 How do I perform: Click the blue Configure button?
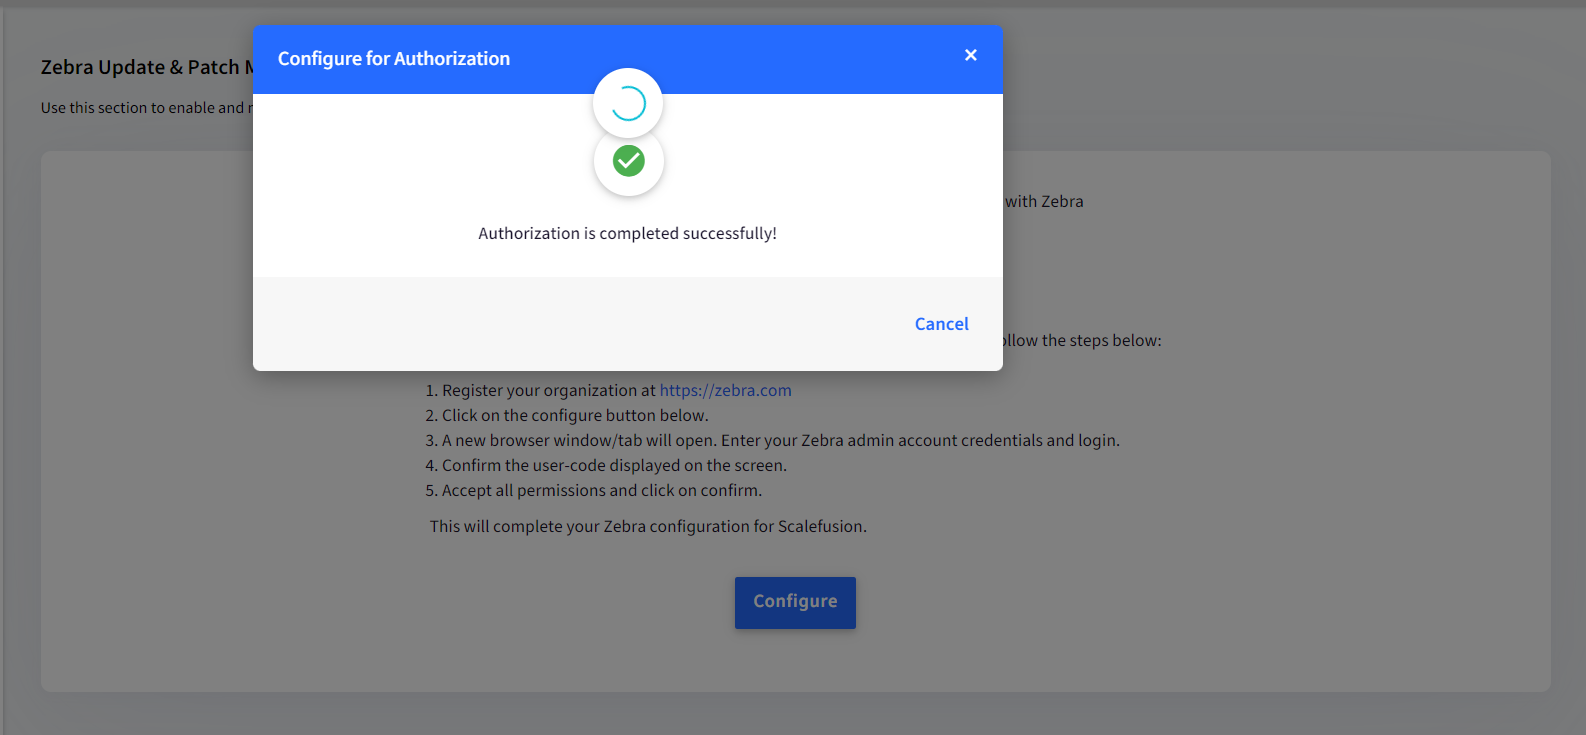pos(795,602)
